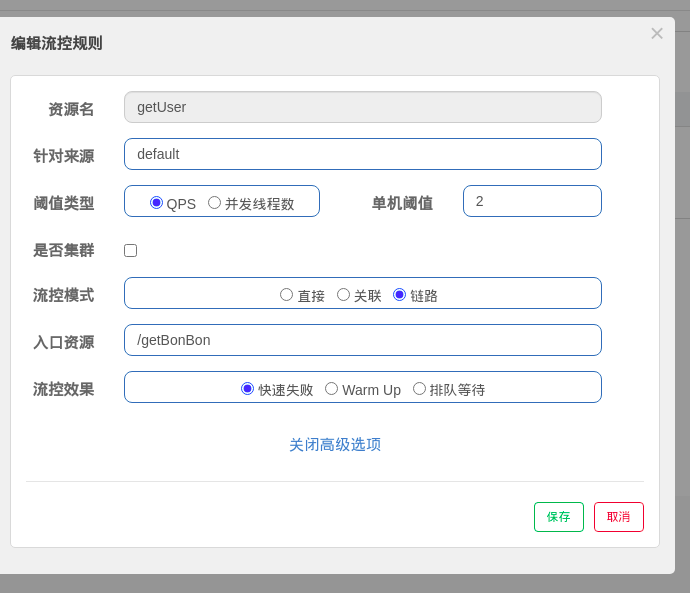Toggle the 是否集群 checkbox
690x593 pixels.
(x=130, y=250)
